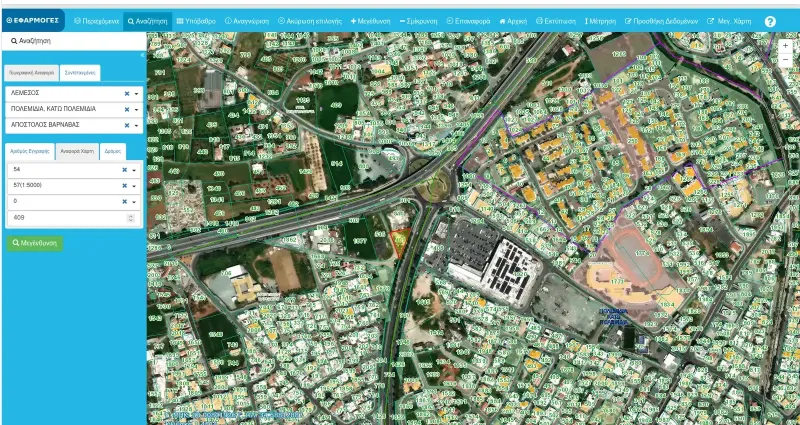Screen dimensions: 800x425
Task: Select the Αναζήτηση search tool in toolbar
Action: [x=147, y=21]
